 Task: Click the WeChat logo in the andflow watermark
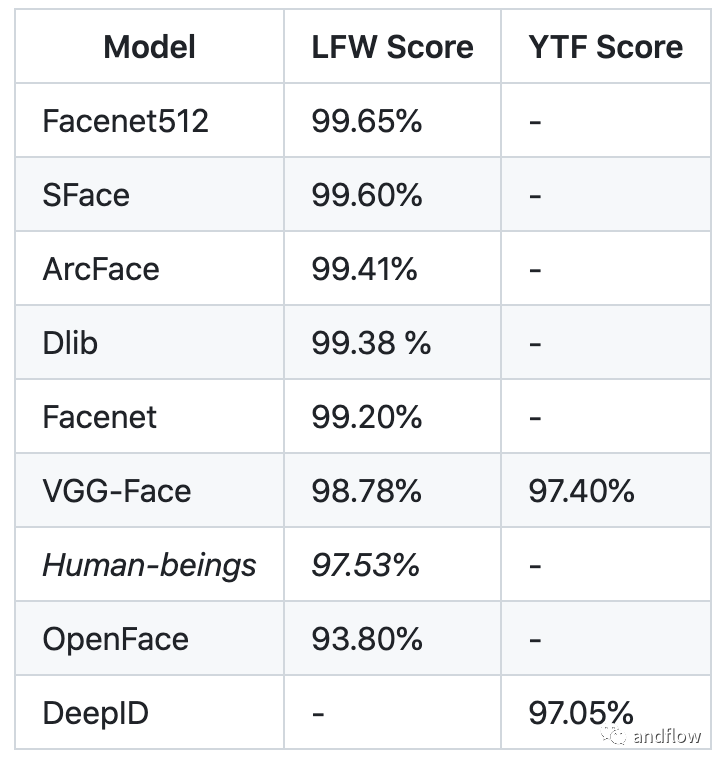point(613,735)
